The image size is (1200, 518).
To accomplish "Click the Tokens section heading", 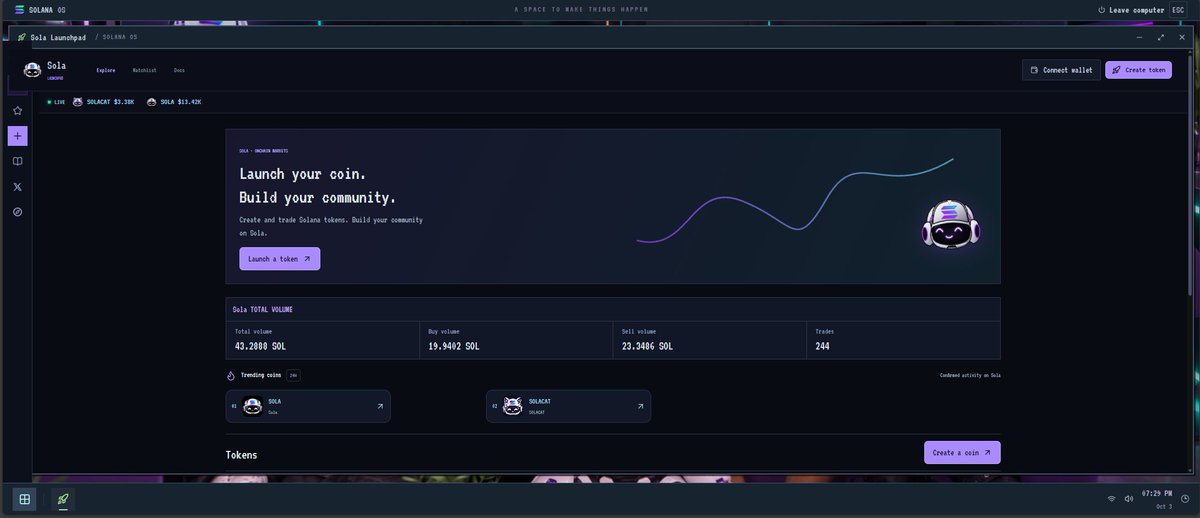I will pyautogui.click(x=241, y=455).
